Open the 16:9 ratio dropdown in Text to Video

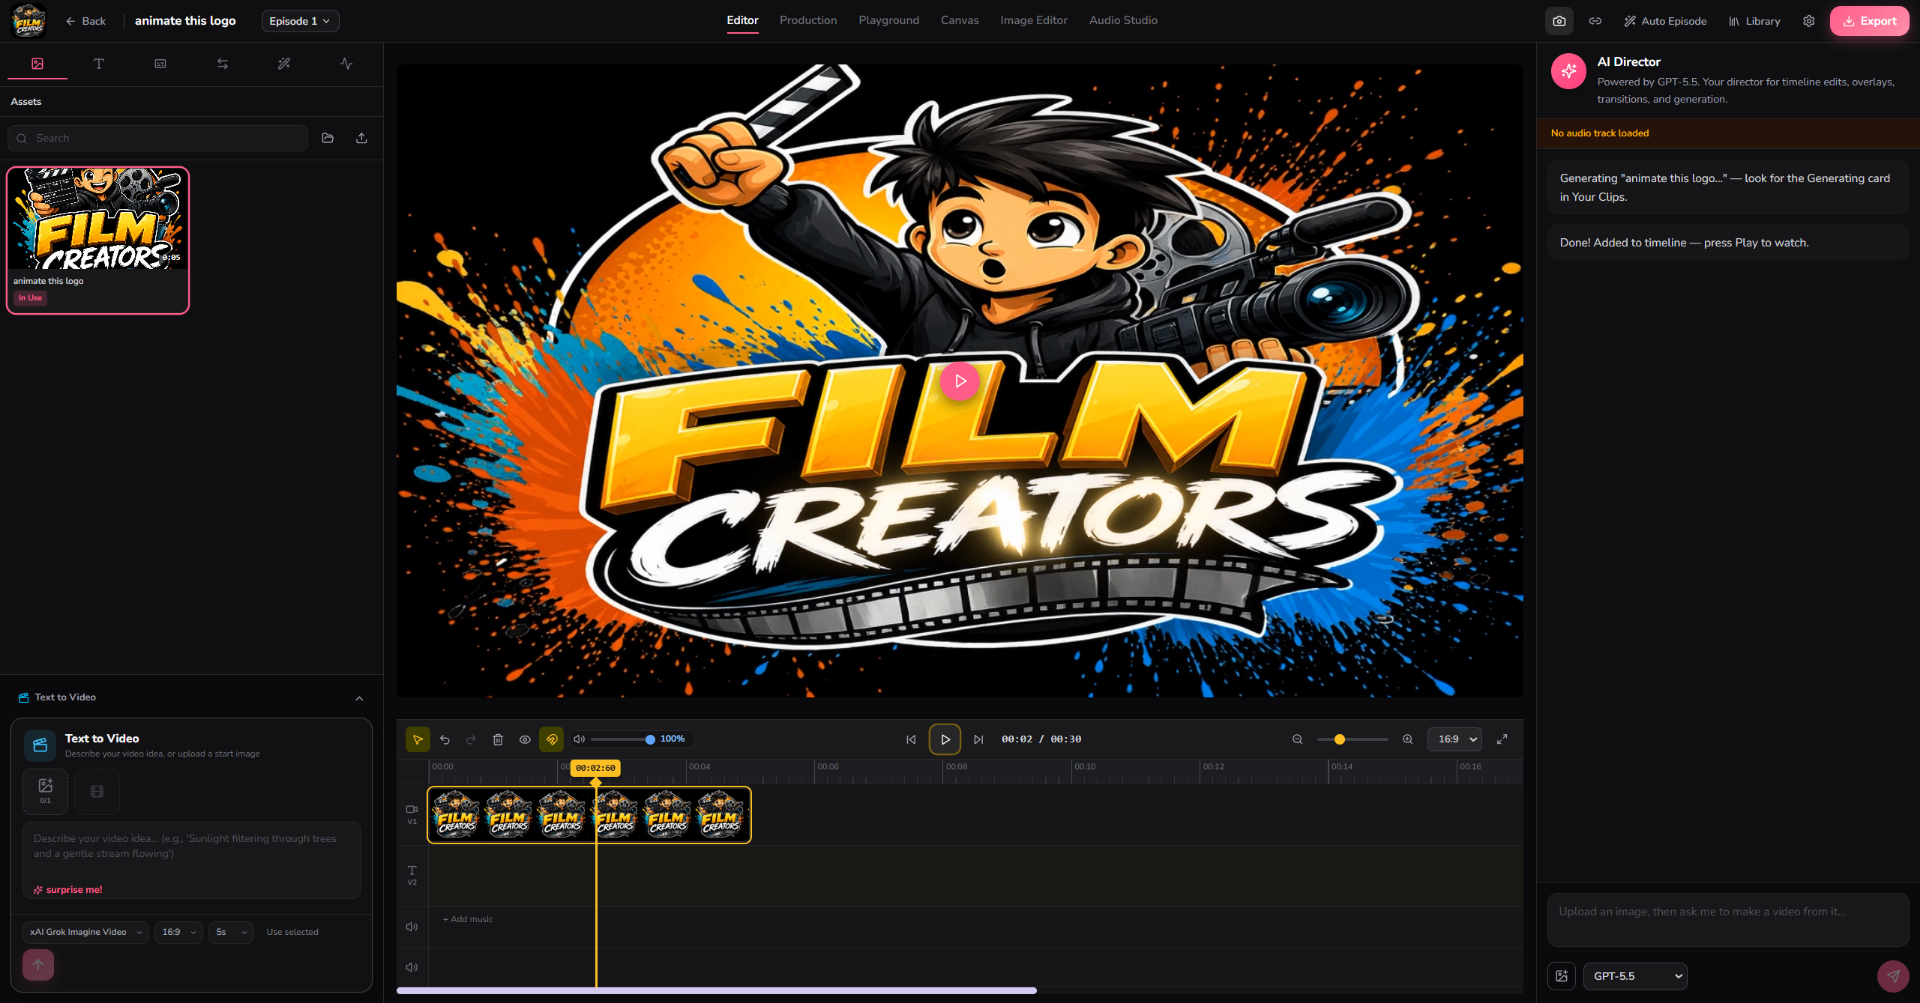point(179,932)
